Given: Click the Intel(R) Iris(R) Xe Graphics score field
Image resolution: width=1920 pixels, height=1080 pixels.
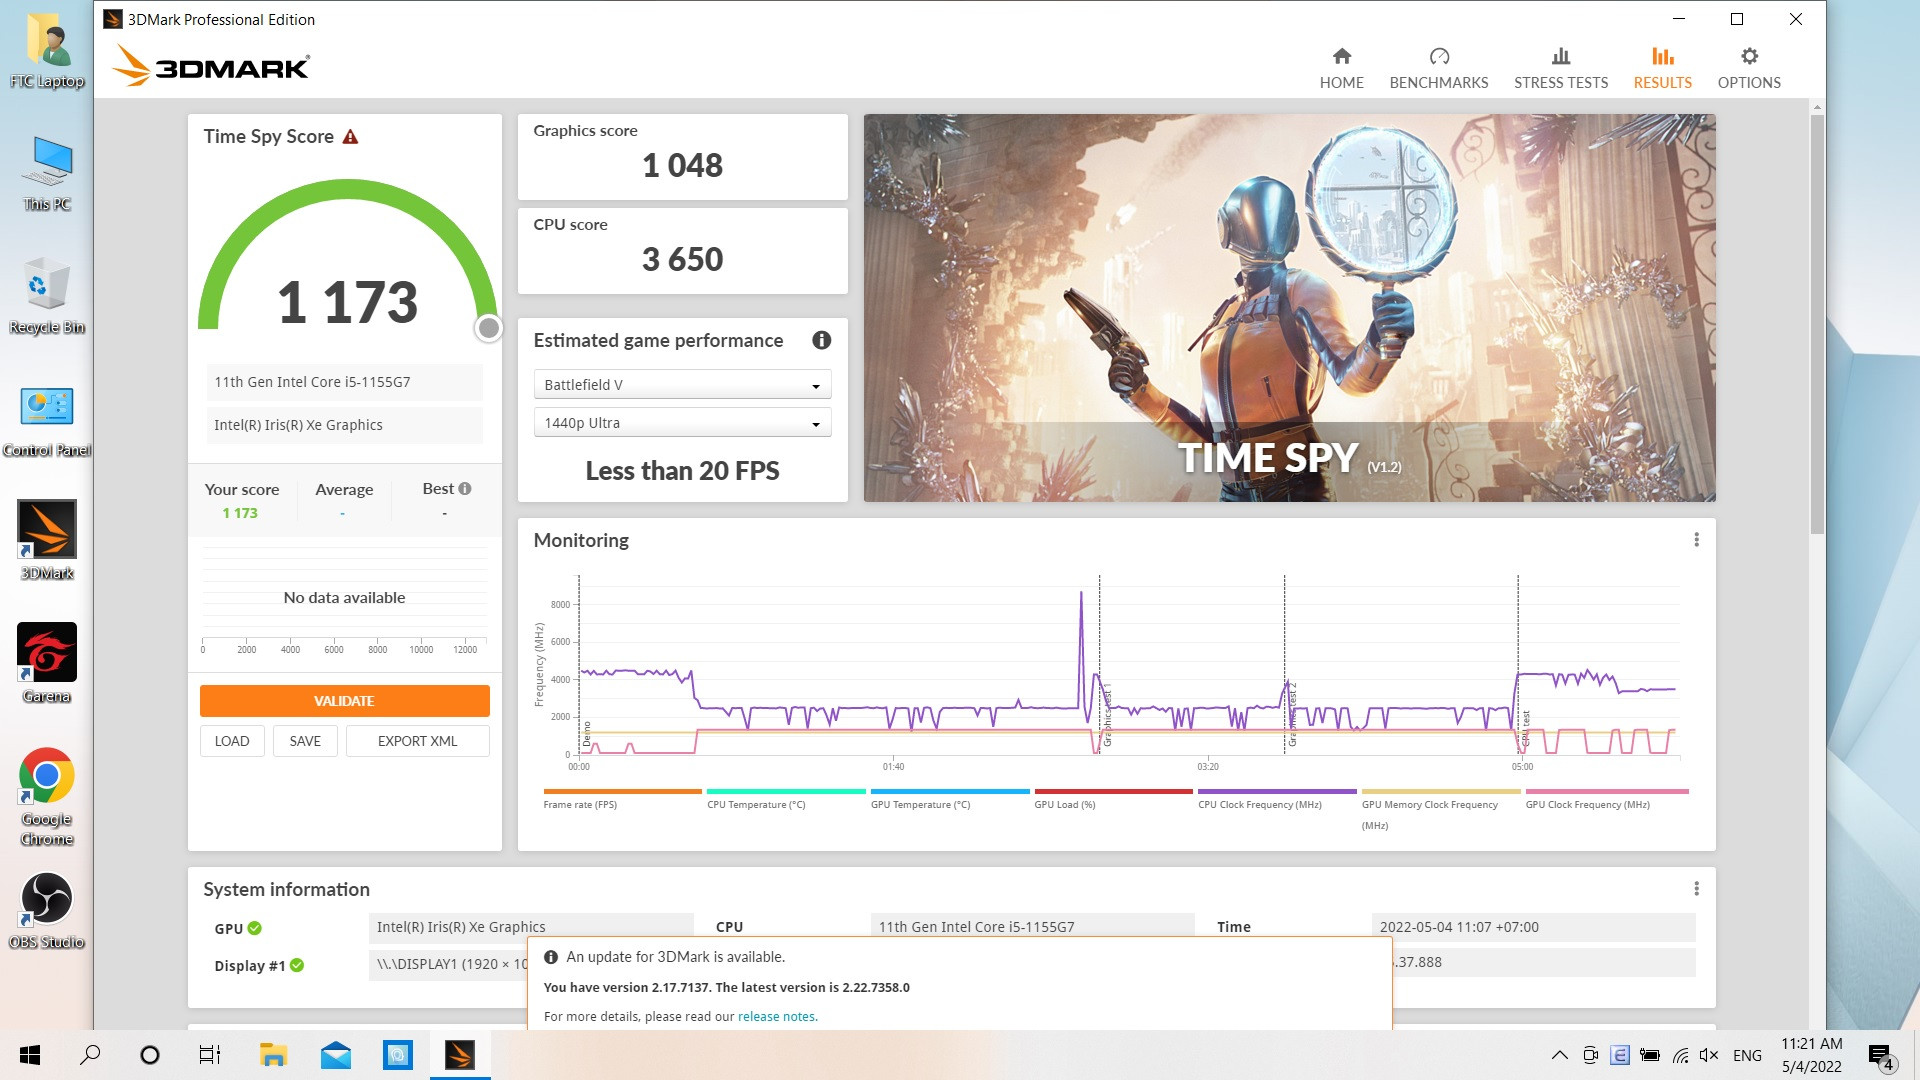Looking at the screenshot, I should tap(344, 425).
